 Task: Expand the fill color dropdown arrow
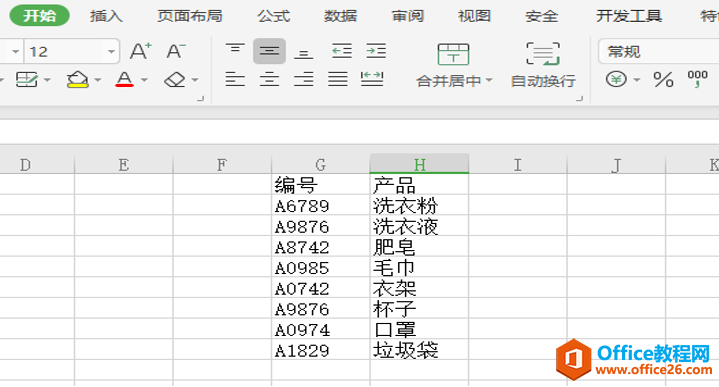97,80
